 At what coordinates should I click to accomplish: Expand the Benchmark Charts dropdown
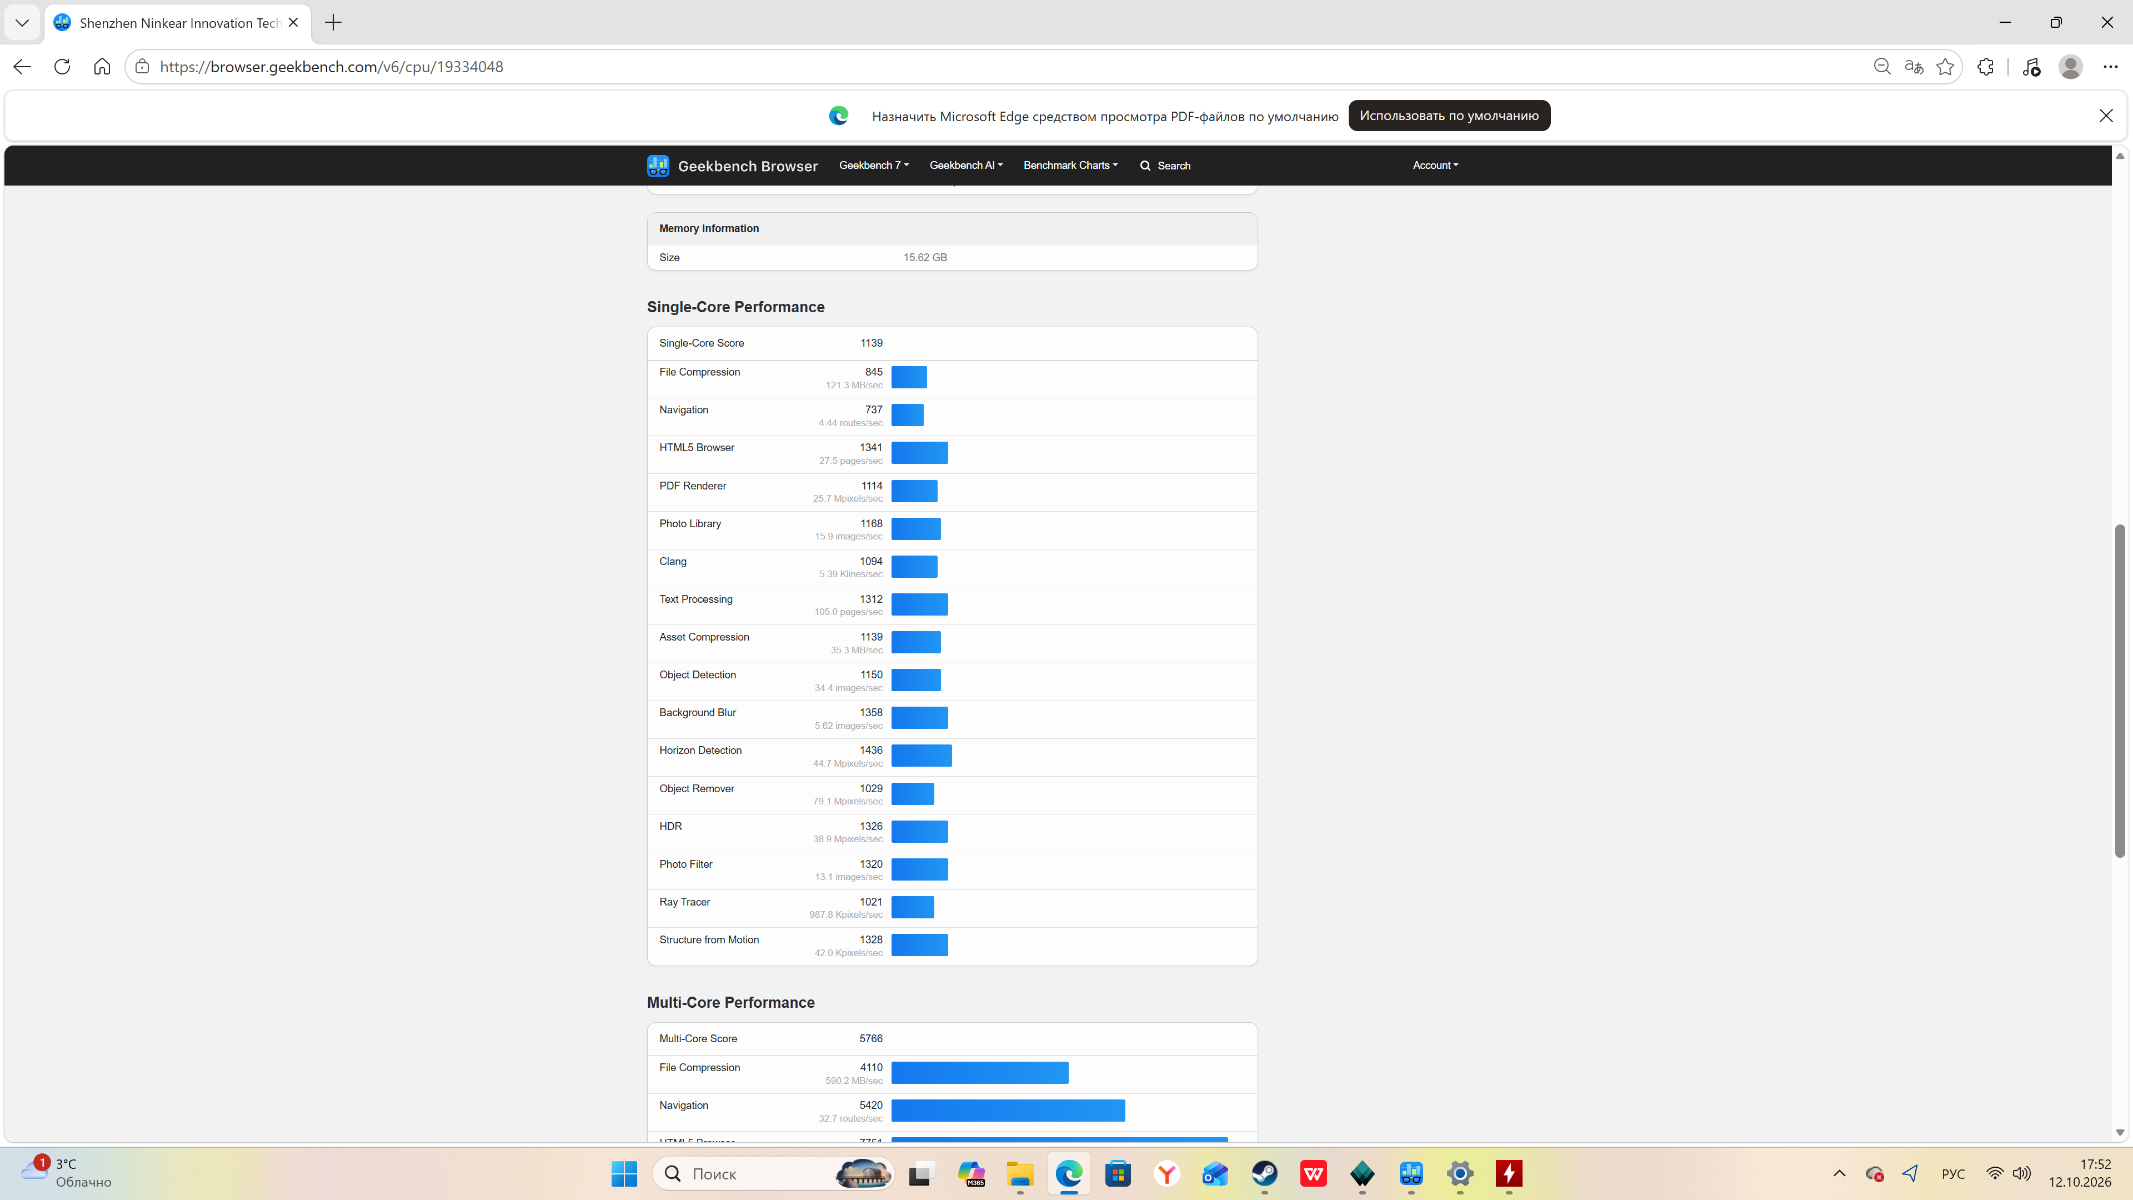pos(1070,165)
